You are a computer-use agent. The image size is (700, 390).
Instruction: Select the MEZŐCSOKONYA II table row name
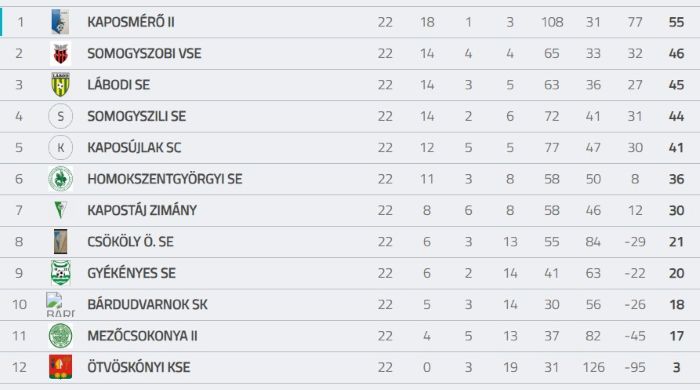pos(142,336)
